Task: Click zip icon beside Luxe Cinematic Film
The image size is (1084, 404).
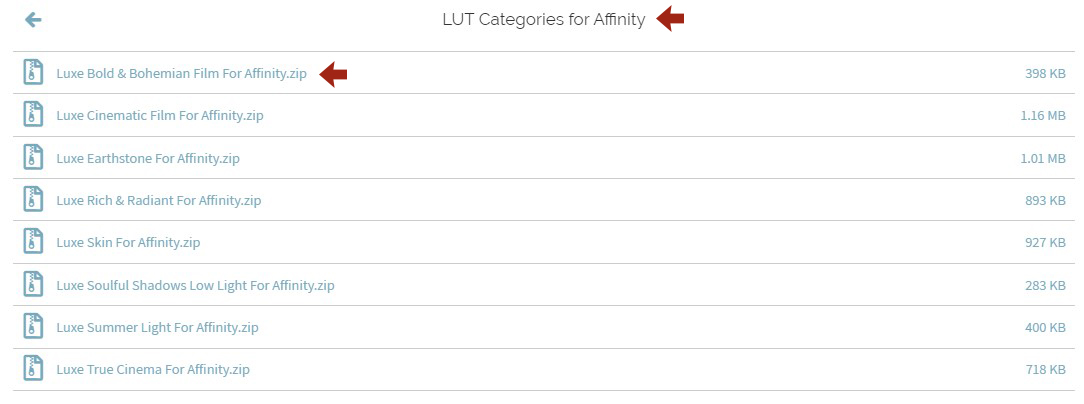Action: 34,115
